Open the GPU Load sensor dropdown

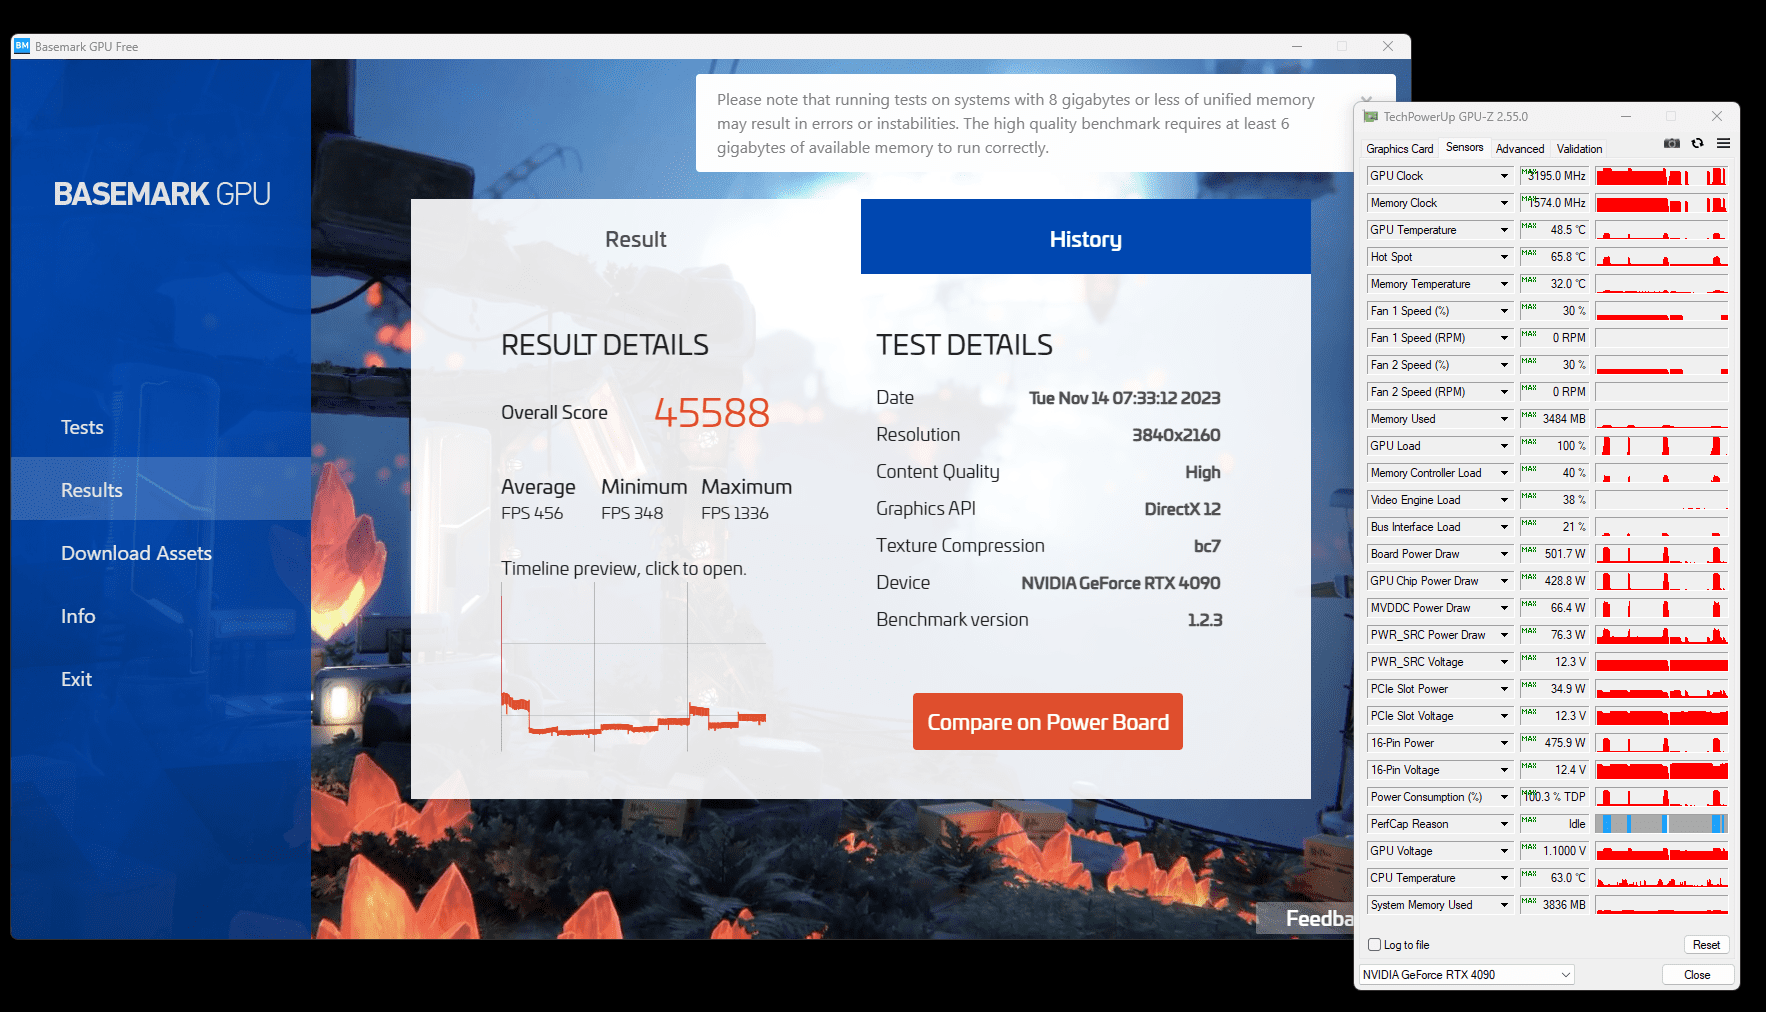tap(1503, 446)
